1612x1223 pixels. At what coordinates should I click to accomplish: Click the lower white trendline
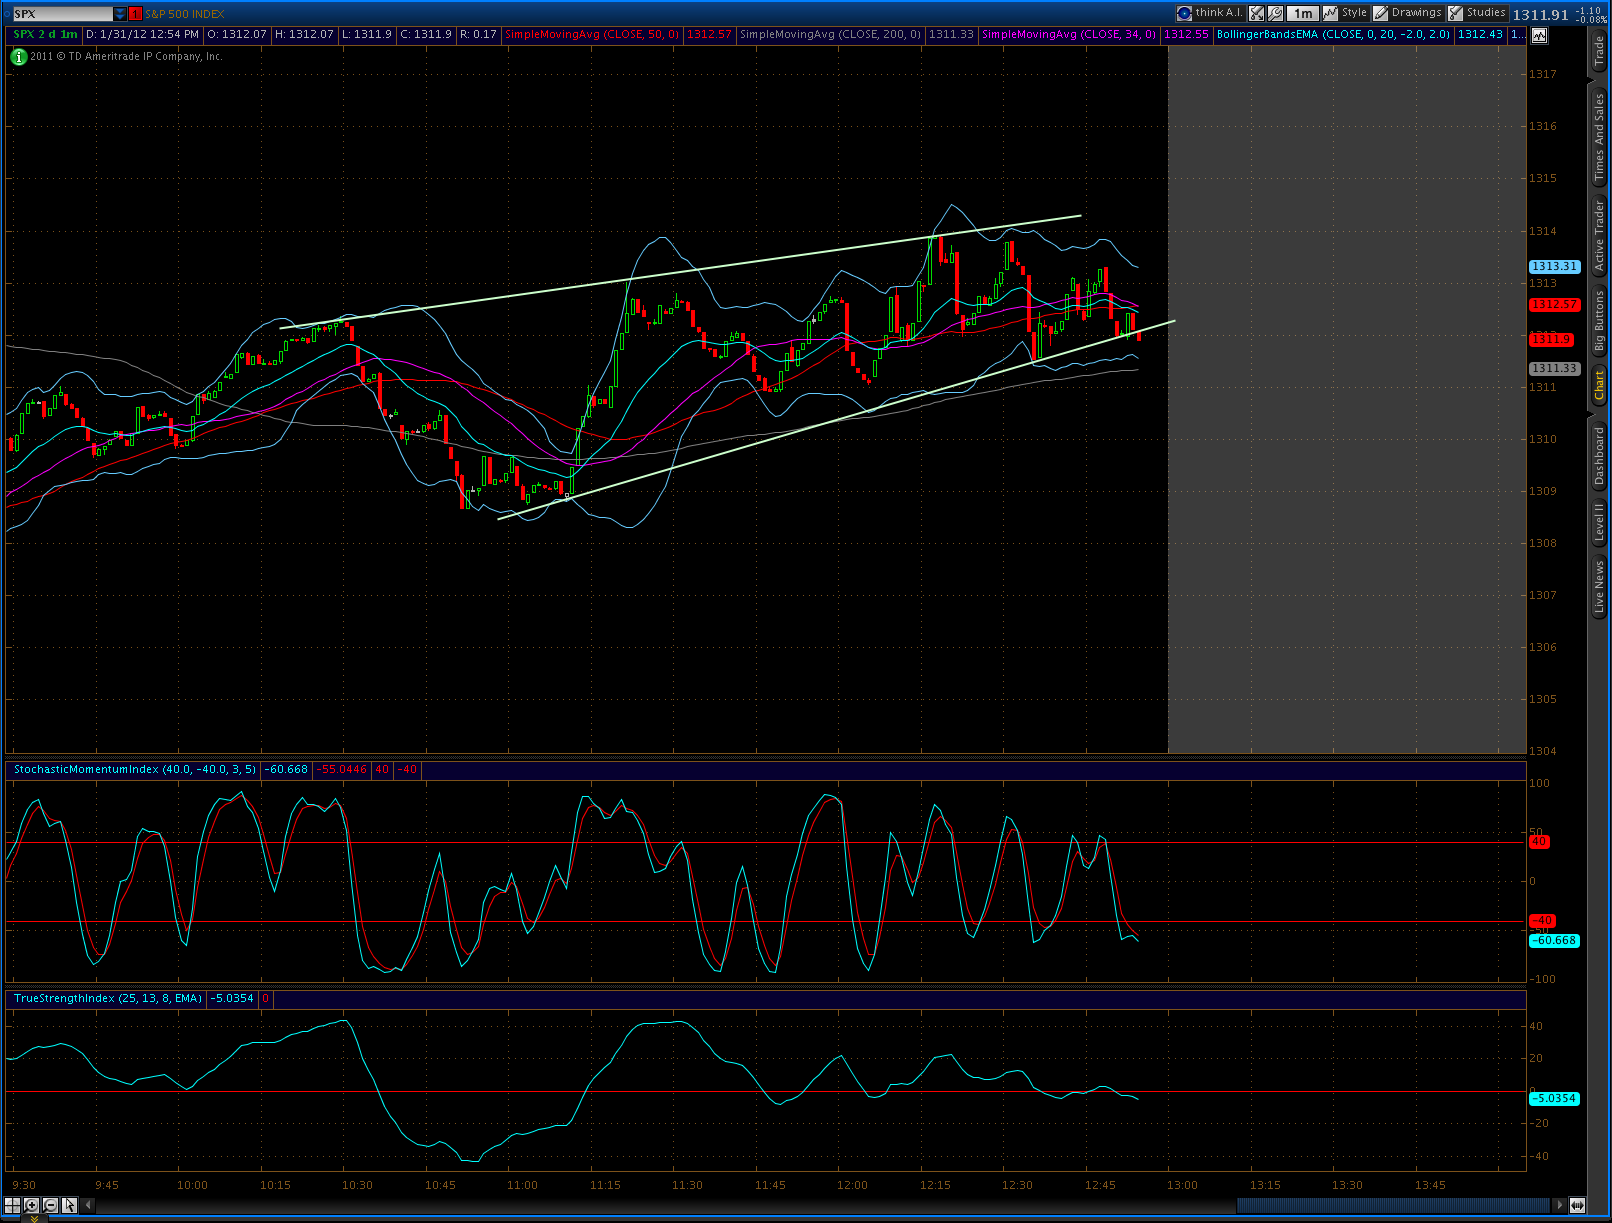click(836, 420)
